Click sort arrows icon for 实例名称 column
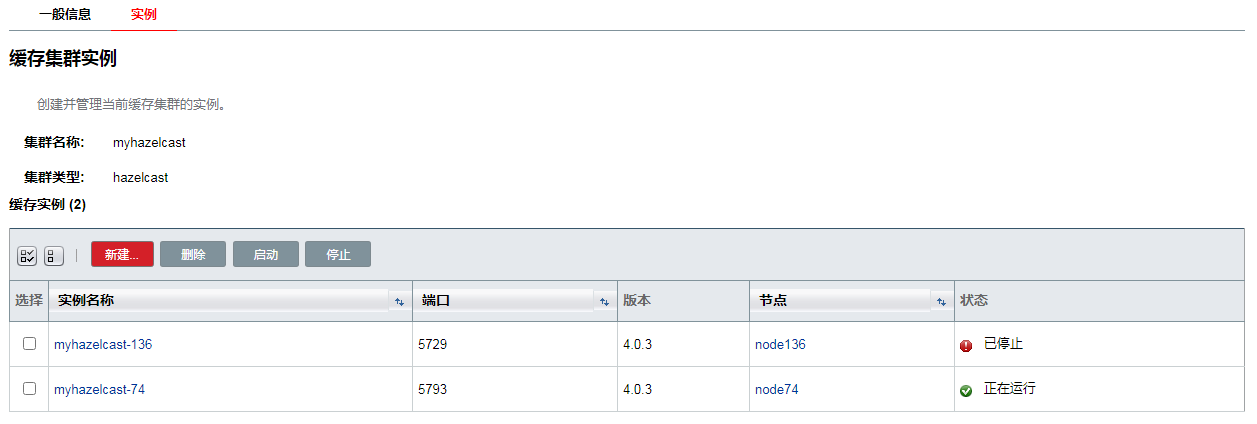Viewport: 1257px width, 424px height. click(399, 301)
